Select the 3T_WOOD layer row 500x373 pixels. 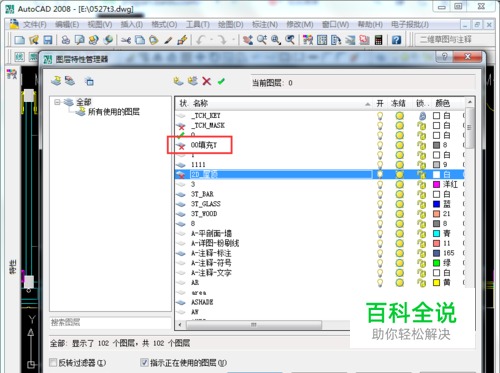click(x=320, y=214)
